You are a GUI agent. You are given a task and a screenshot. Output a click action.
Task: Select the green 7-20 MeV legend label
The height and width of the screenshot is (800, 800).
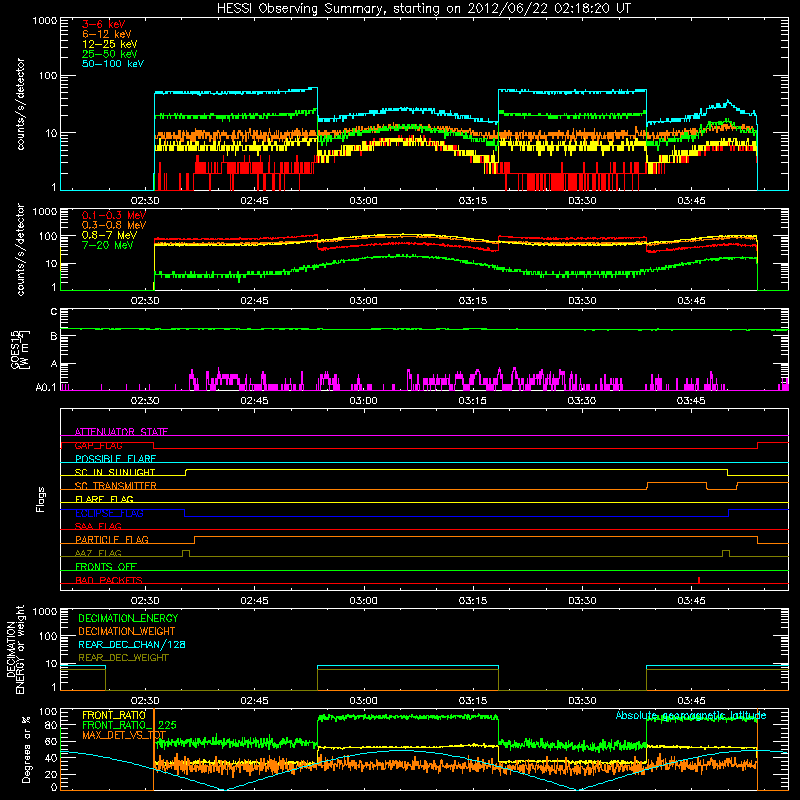[108, 245]
